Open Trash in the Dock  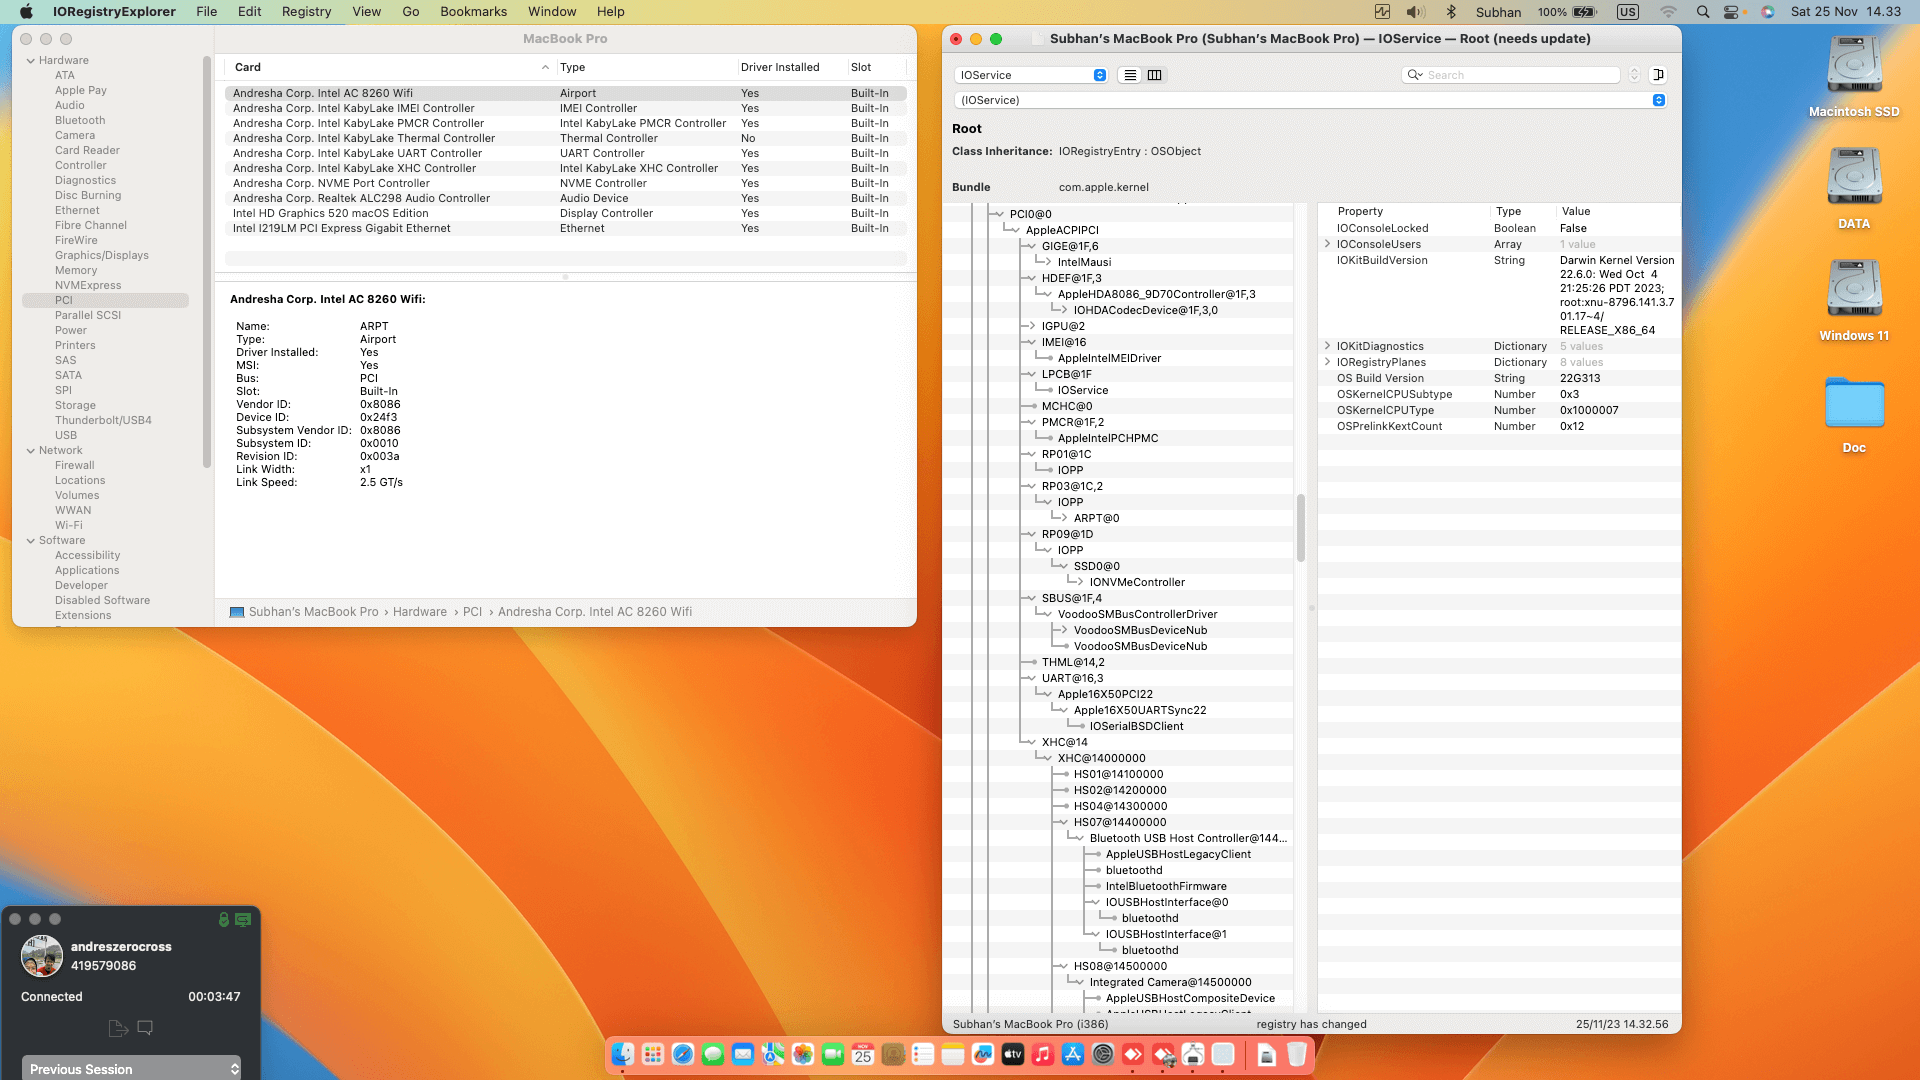tap(1297, 1054)
